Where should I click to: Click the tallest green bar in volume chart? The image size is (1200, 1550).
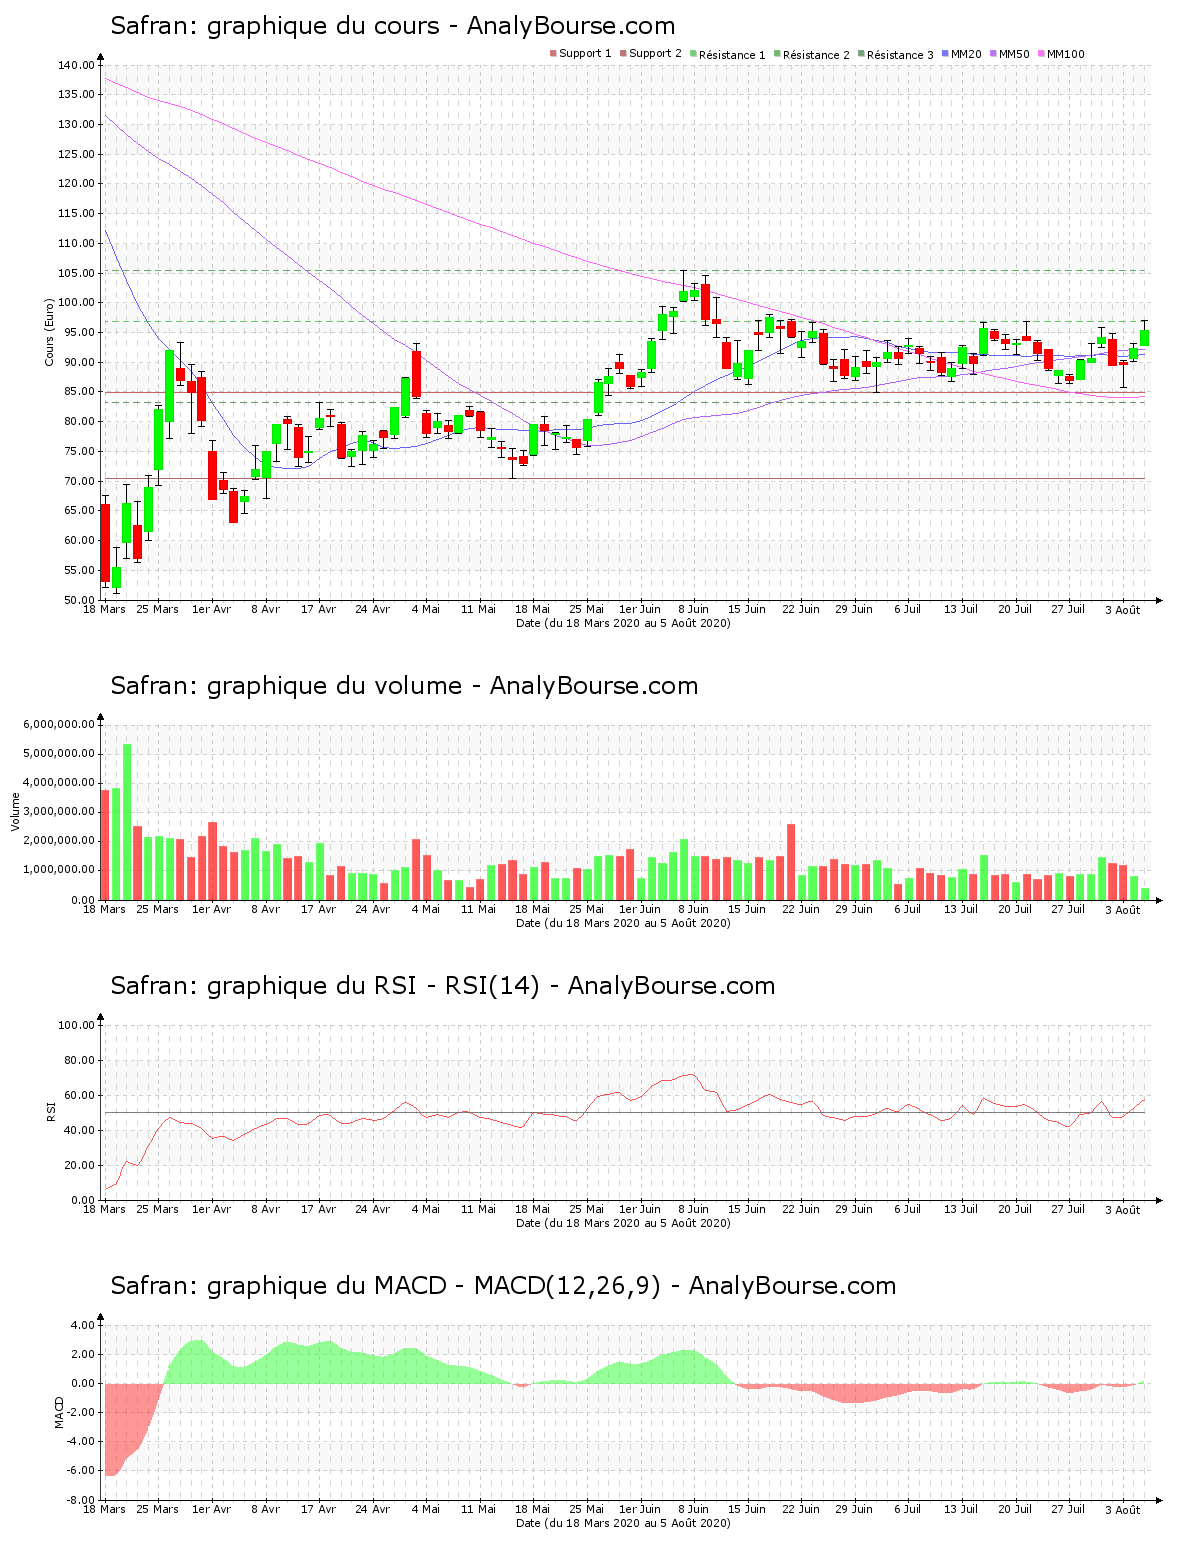(127, 822)
